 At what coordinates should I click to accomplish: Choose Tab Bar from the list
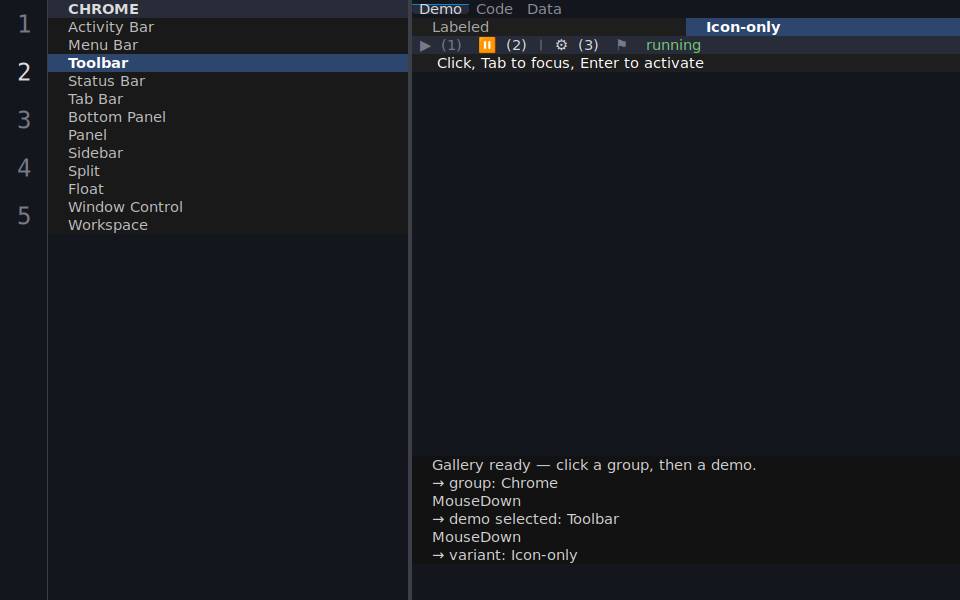pyautogui.click(x=228, y=99)
